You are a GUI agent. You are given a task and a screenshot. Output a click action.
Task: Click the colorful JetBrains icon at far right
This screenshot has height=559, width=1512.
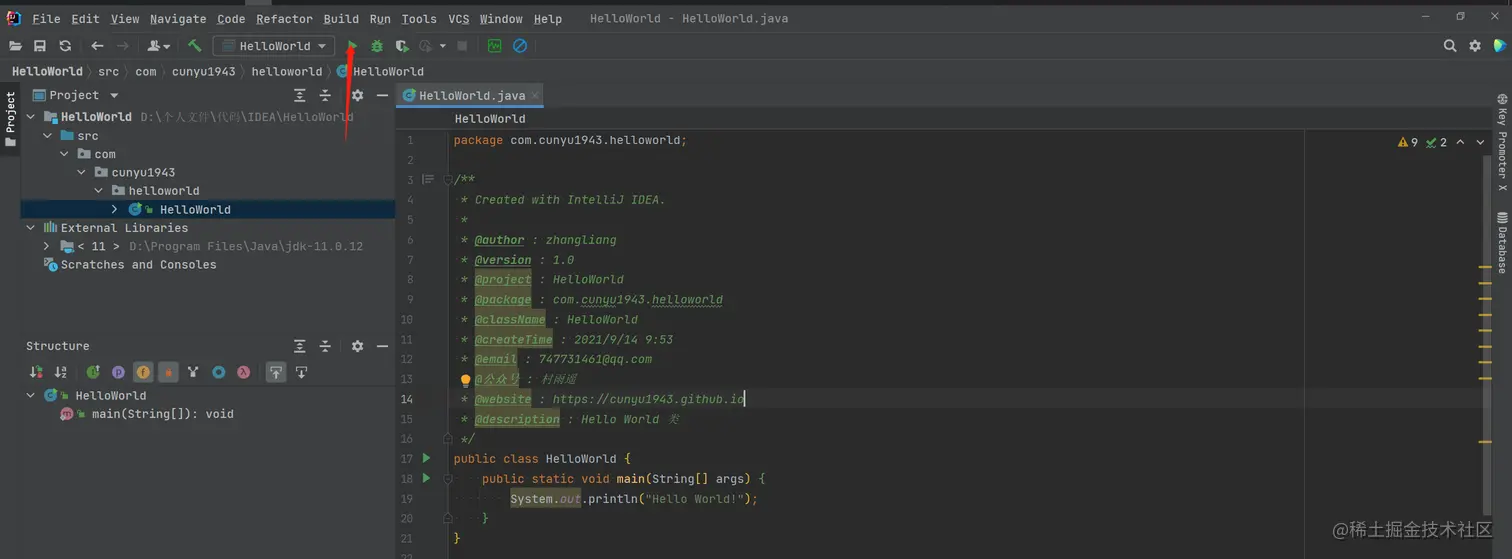pos(1500,46)
